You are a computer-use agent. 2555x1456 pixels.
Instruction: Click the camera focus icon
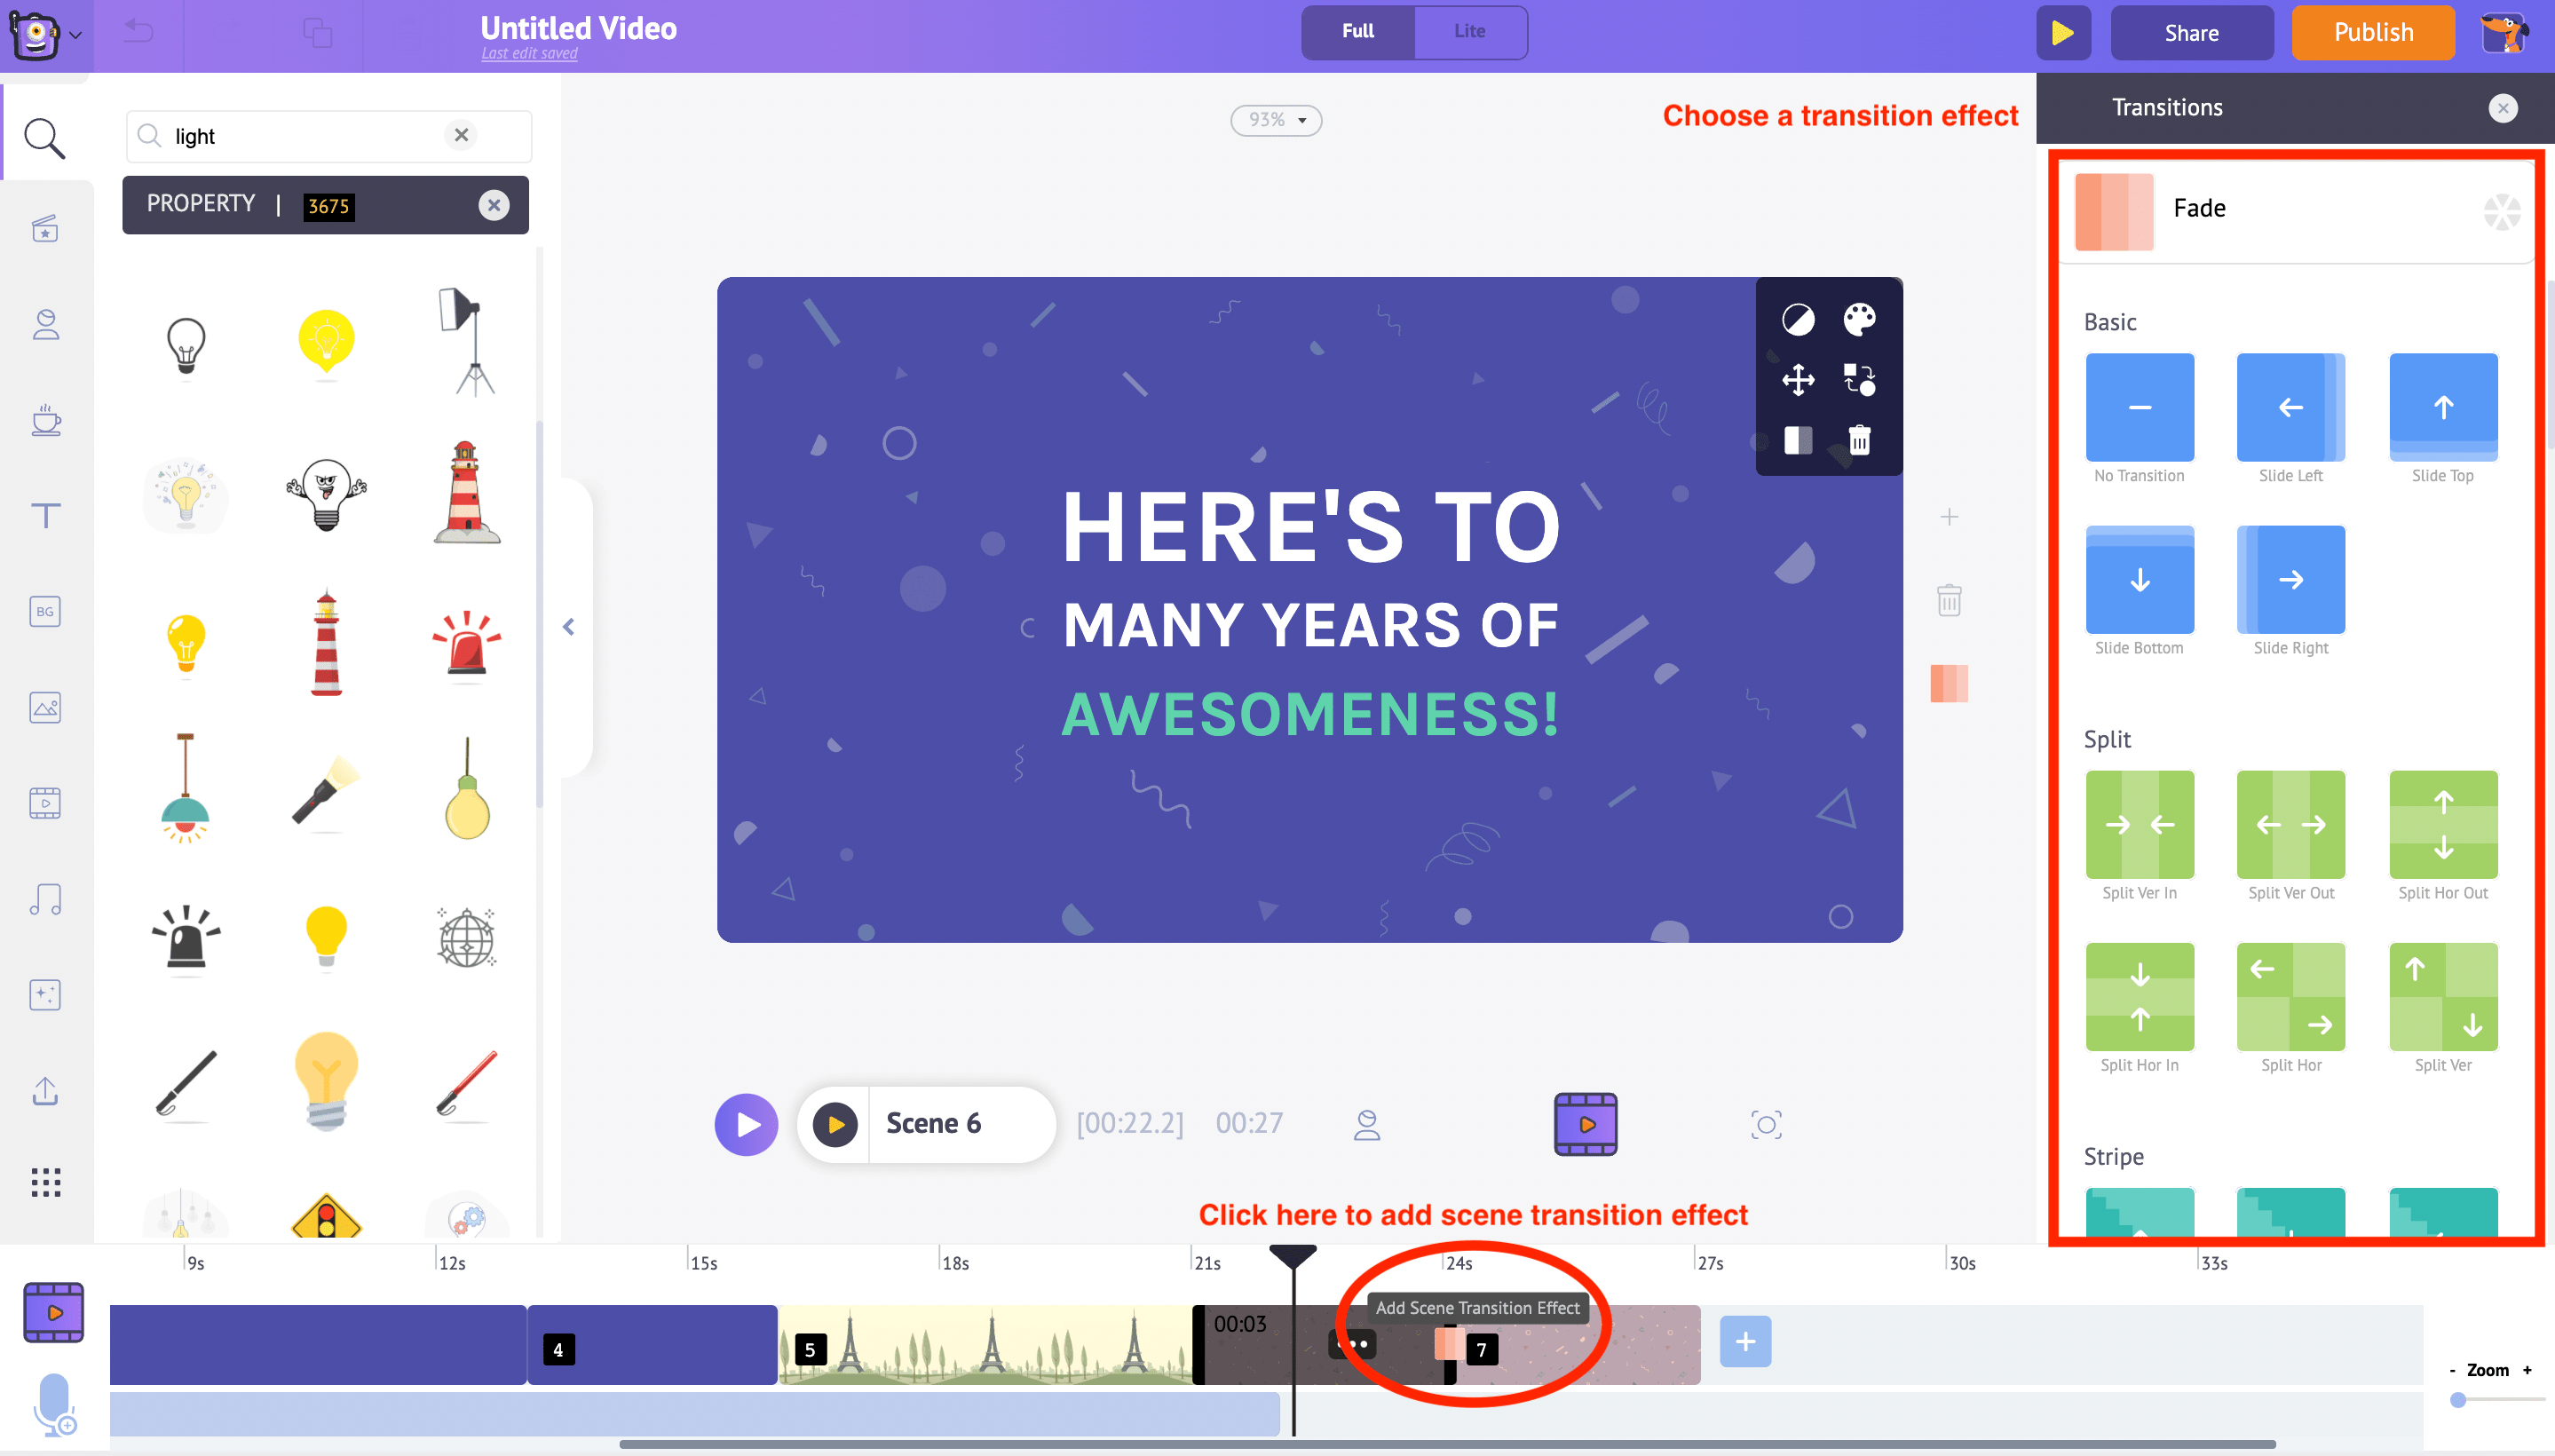[1766, 1124]
